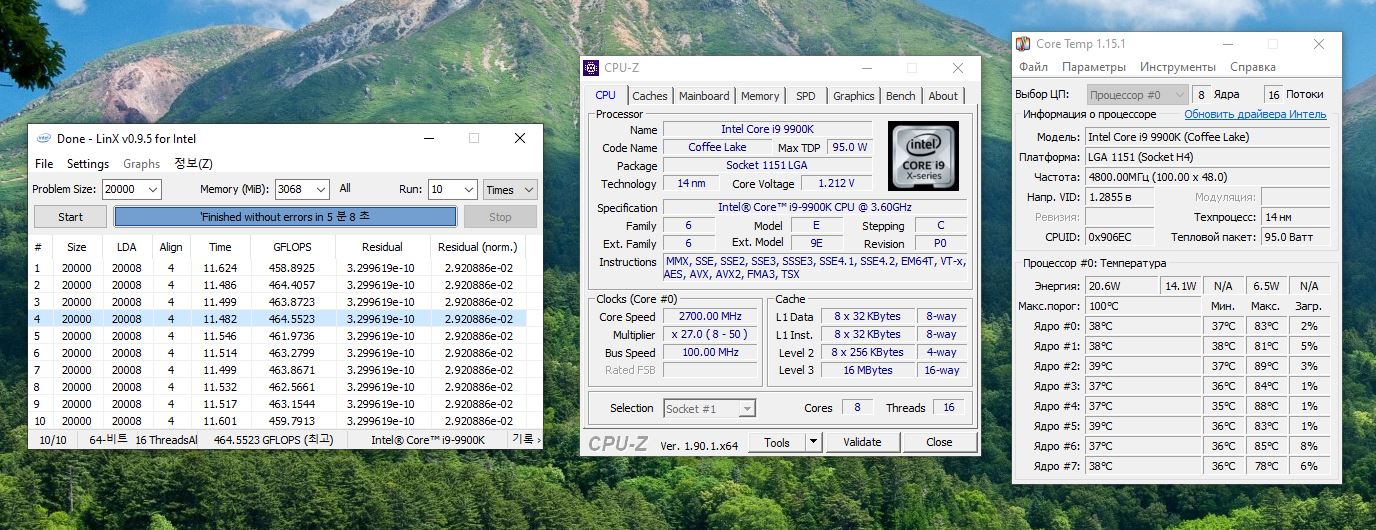Click the Обновить драйвера Интель link
The width and height of the screenshot is (1376, 530).
(x=1255, y=114)
